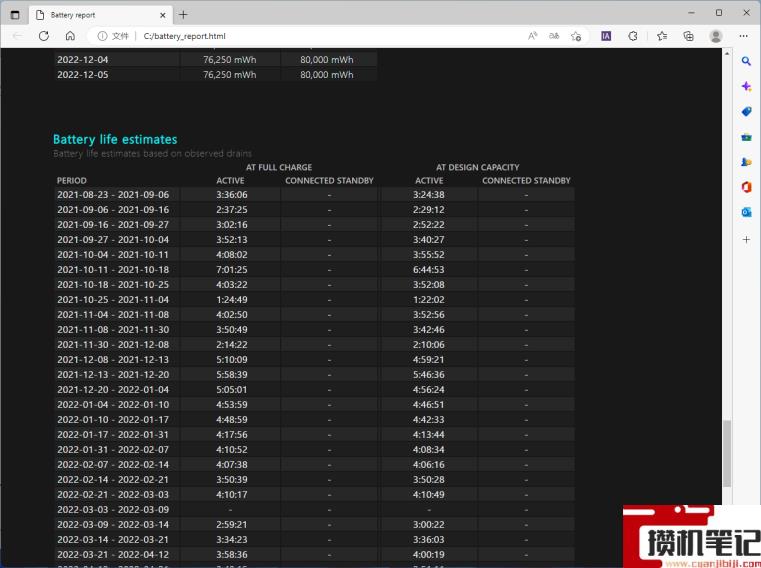Open sidebar Outlook icon
The height and width of the screenshot is (568, 761).
coord(746,212)
